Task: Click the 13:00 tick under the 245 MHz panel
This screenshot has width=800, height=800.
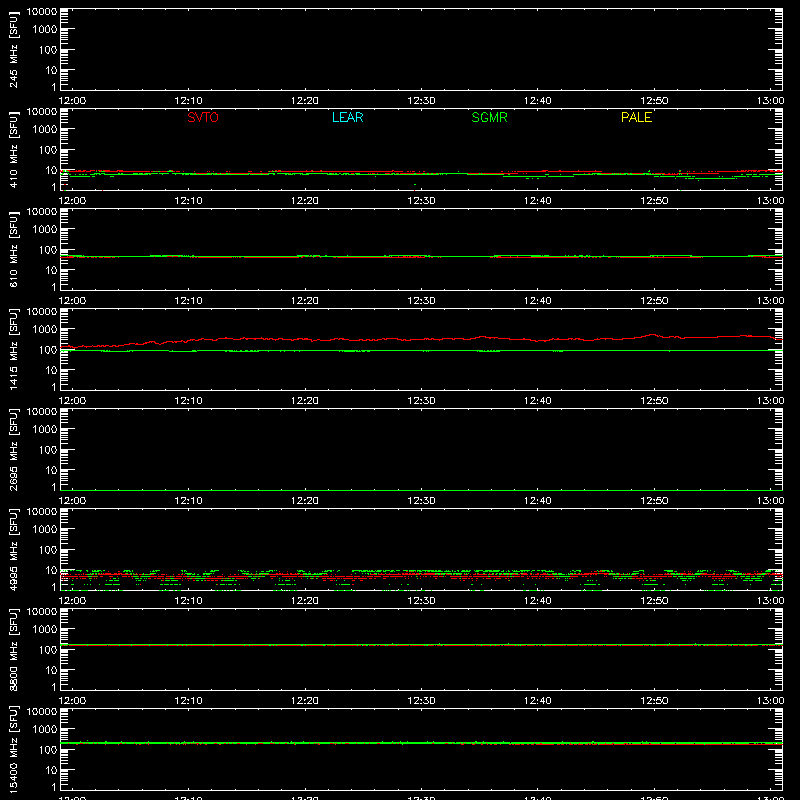Action: pyautogui.click(x=770, y=101)
